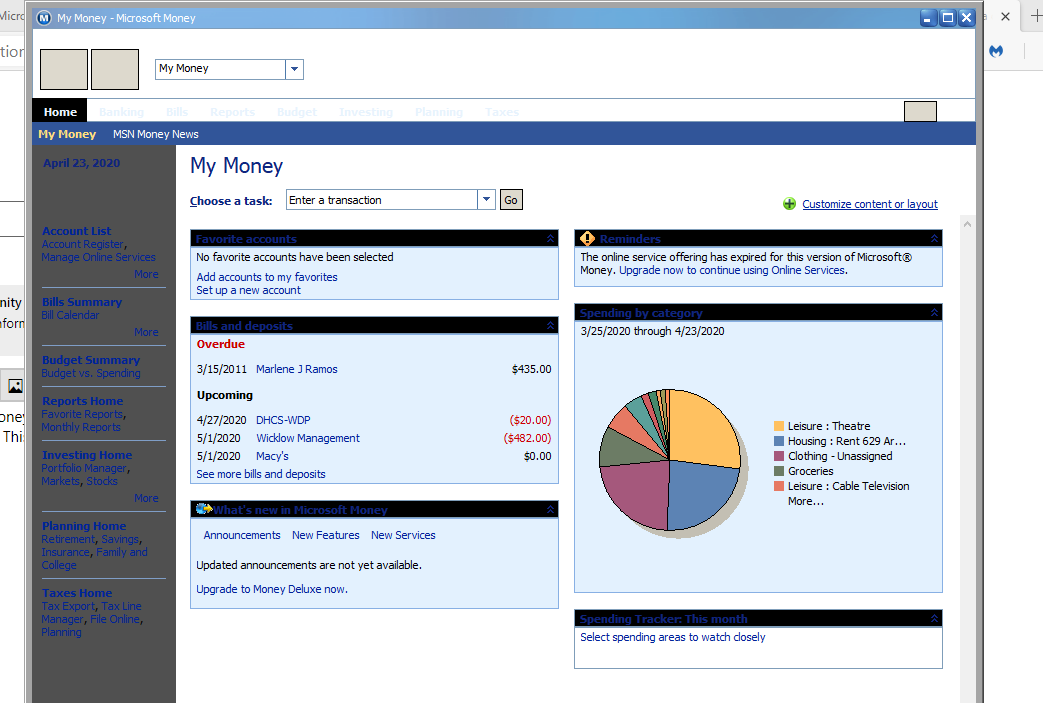The image size is (1043, 703).
Task: Click the purple Clothing - Unassigned legend swatch
Action: 779,456
